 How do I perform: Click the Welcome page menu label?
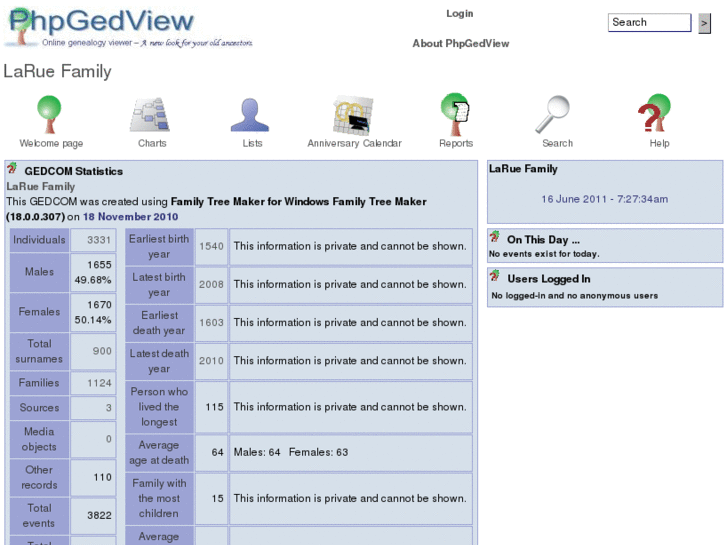(x=51, y=143)
